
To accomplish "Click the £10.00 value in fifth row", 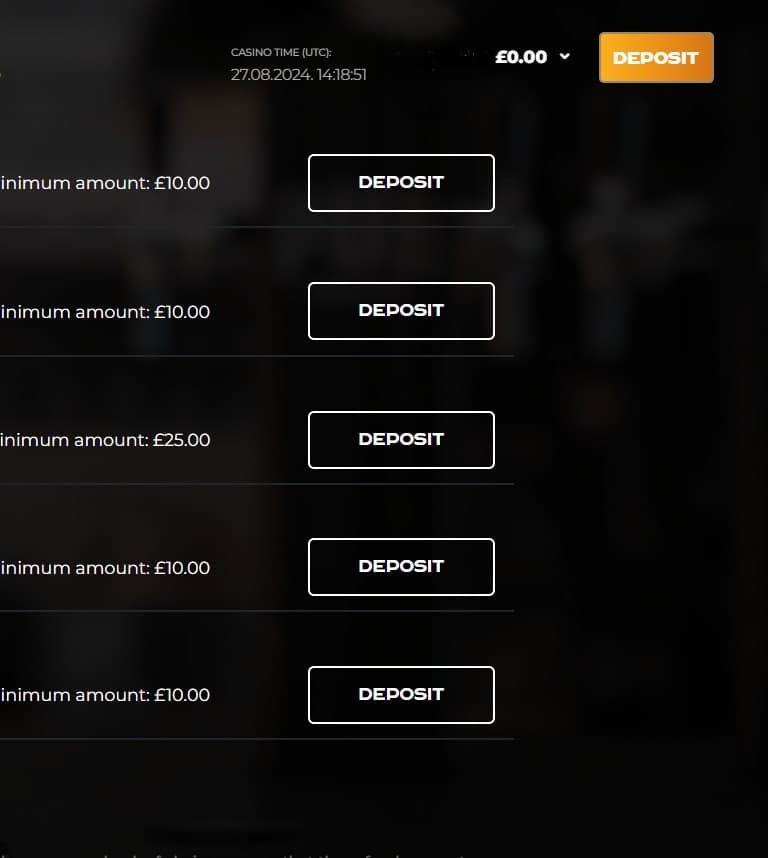I will point(182,695).
